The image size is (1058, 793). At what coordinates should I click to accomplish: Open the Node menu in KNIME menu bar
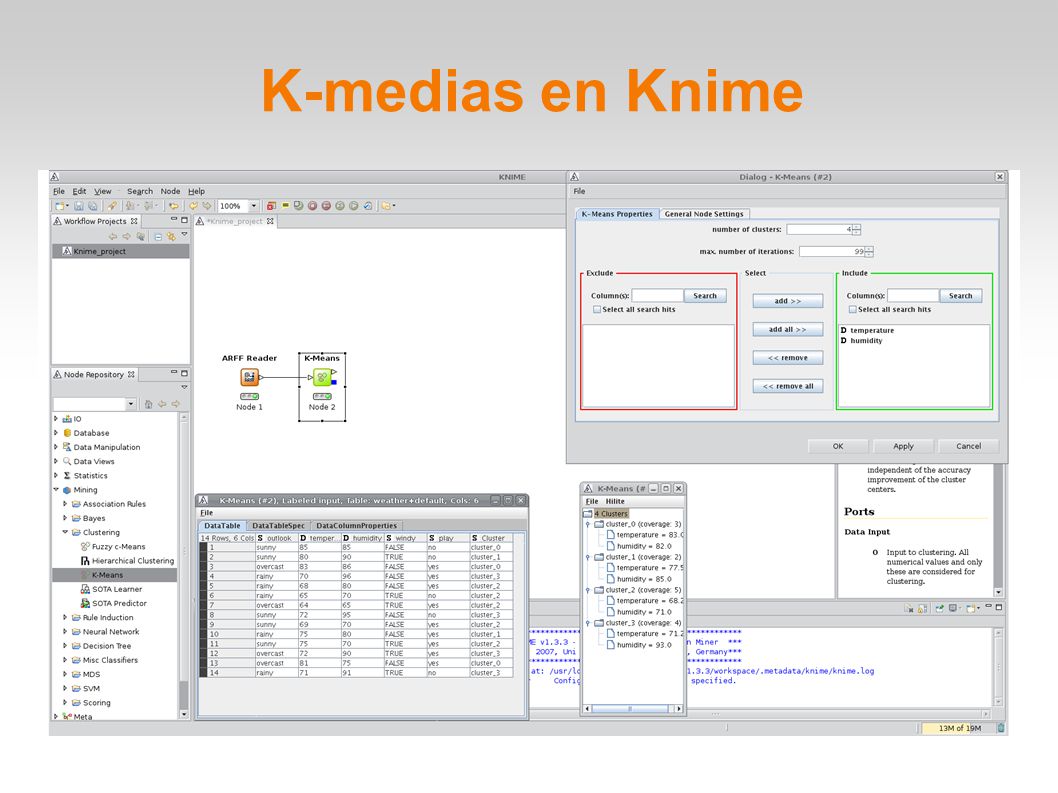tap(170, 192)
